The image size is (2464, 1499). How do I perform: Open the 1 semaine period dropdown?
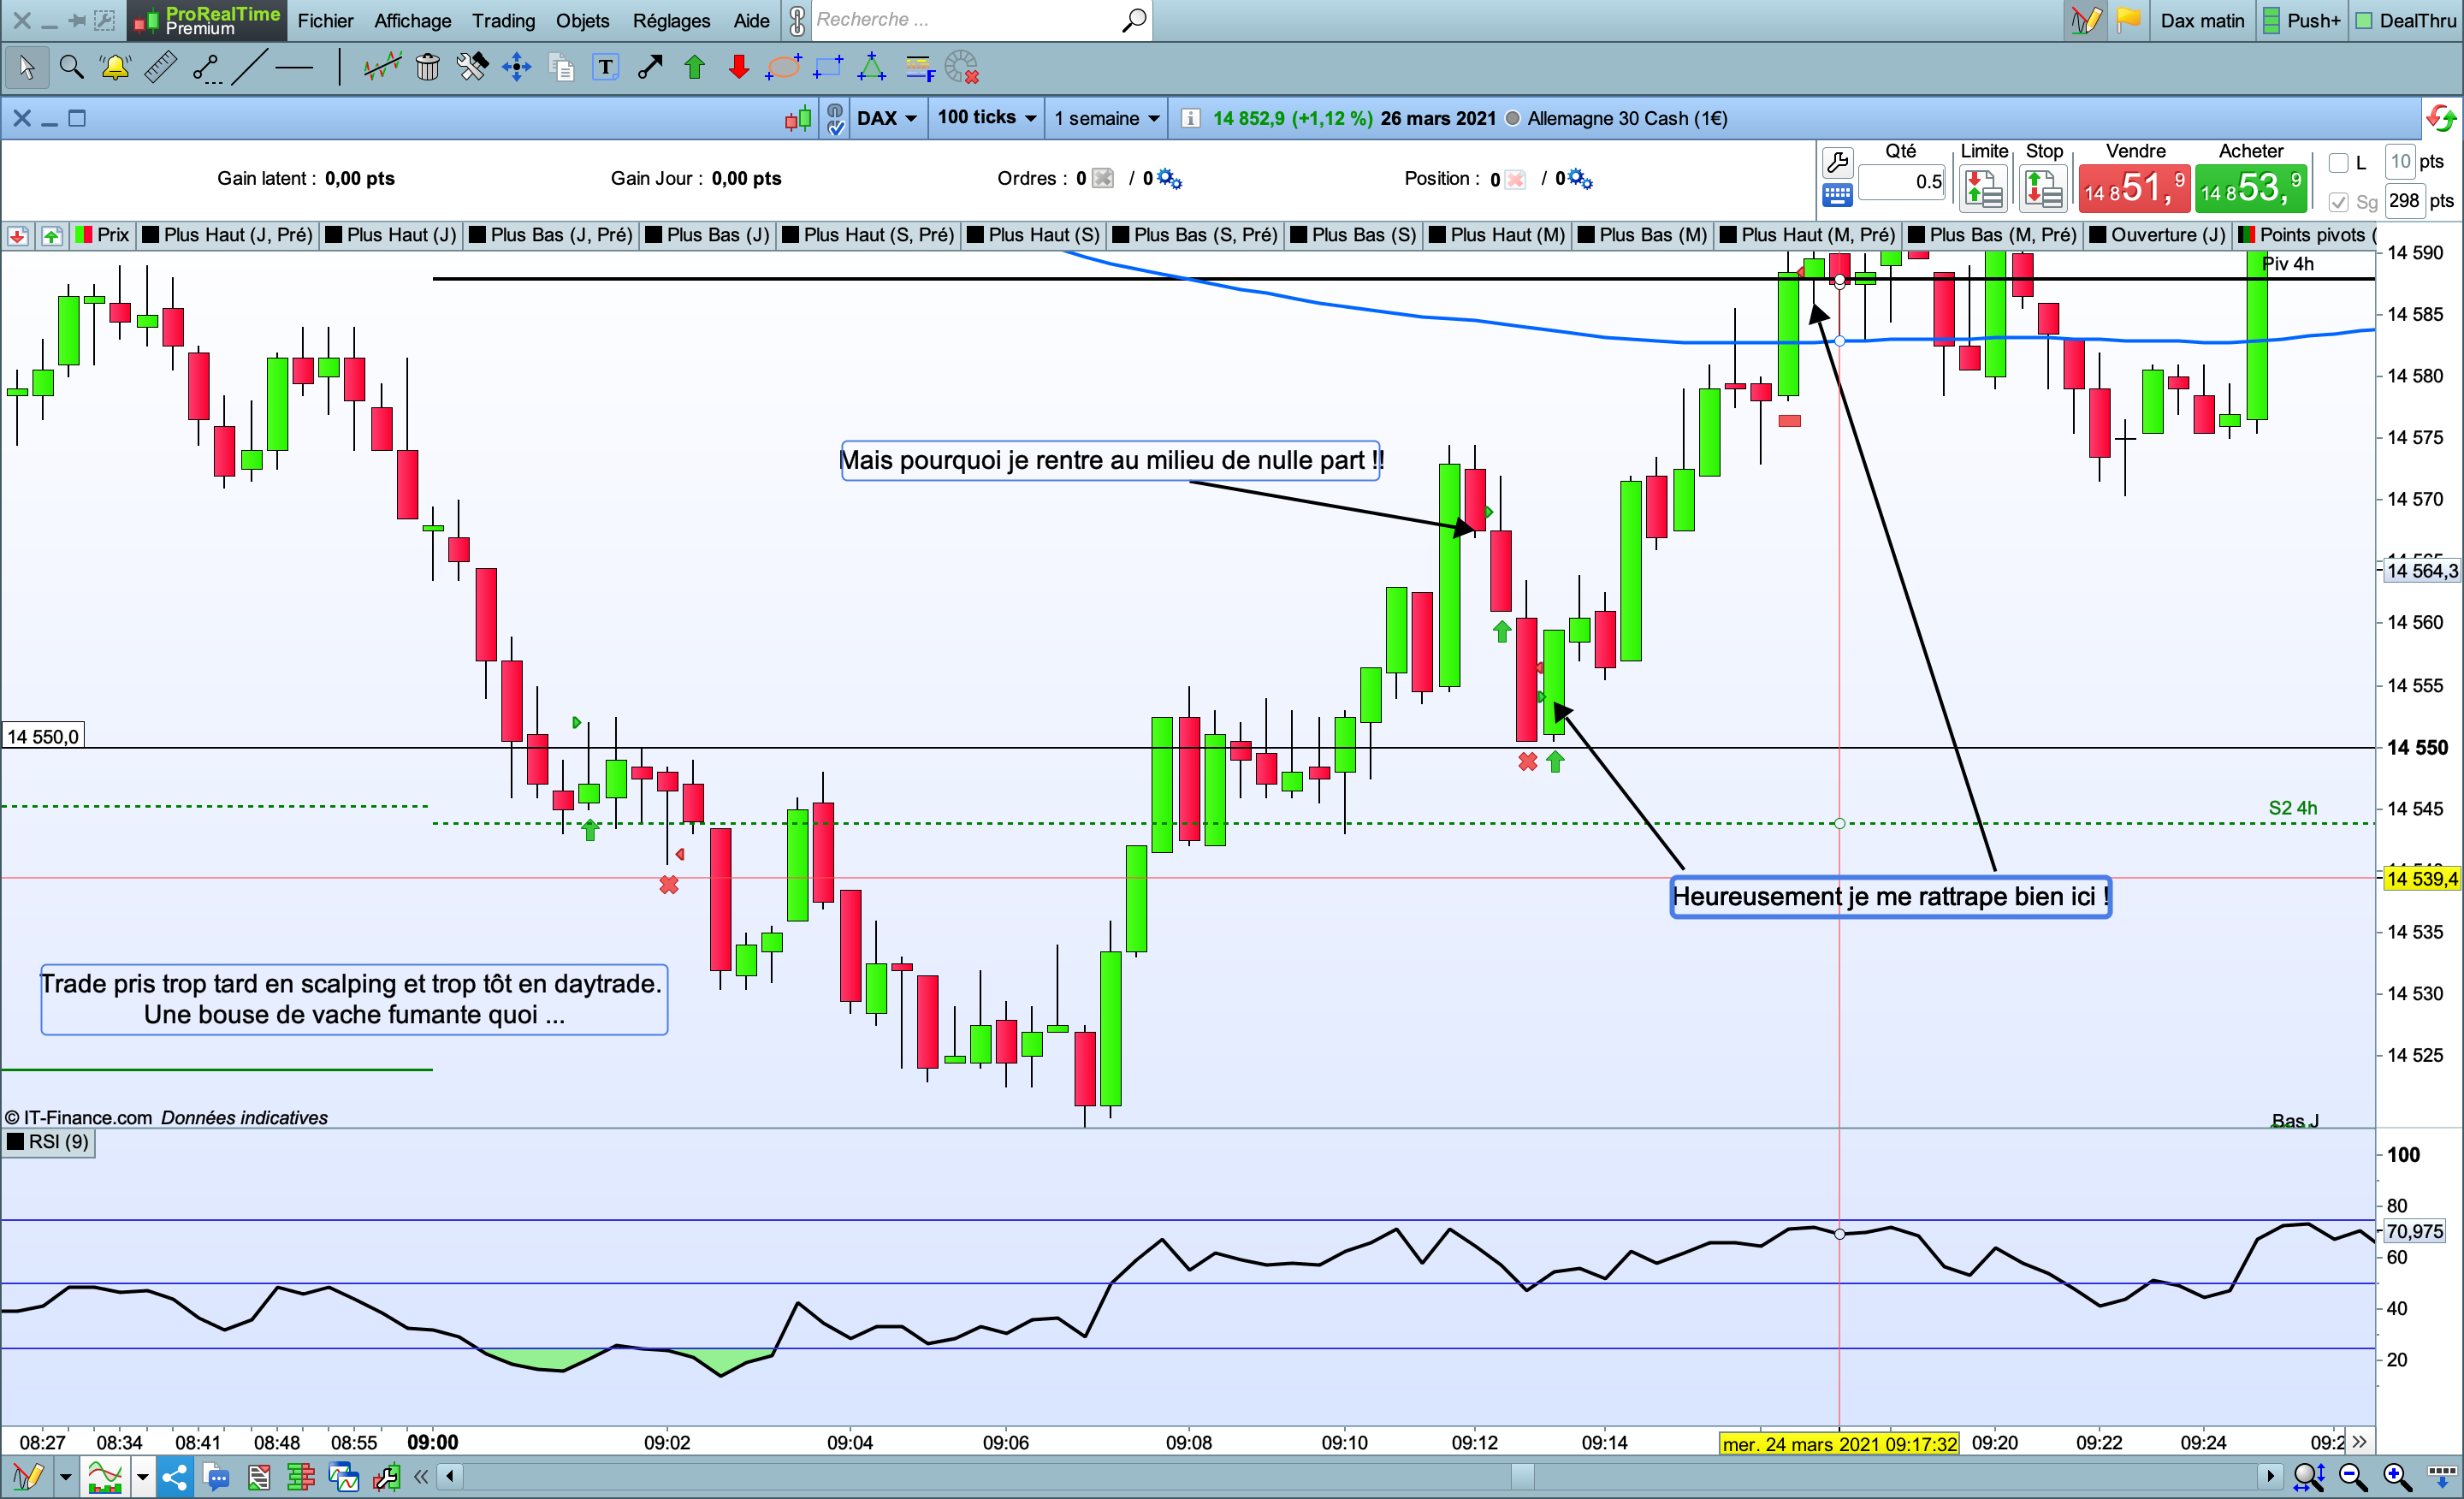(1106, 118)
